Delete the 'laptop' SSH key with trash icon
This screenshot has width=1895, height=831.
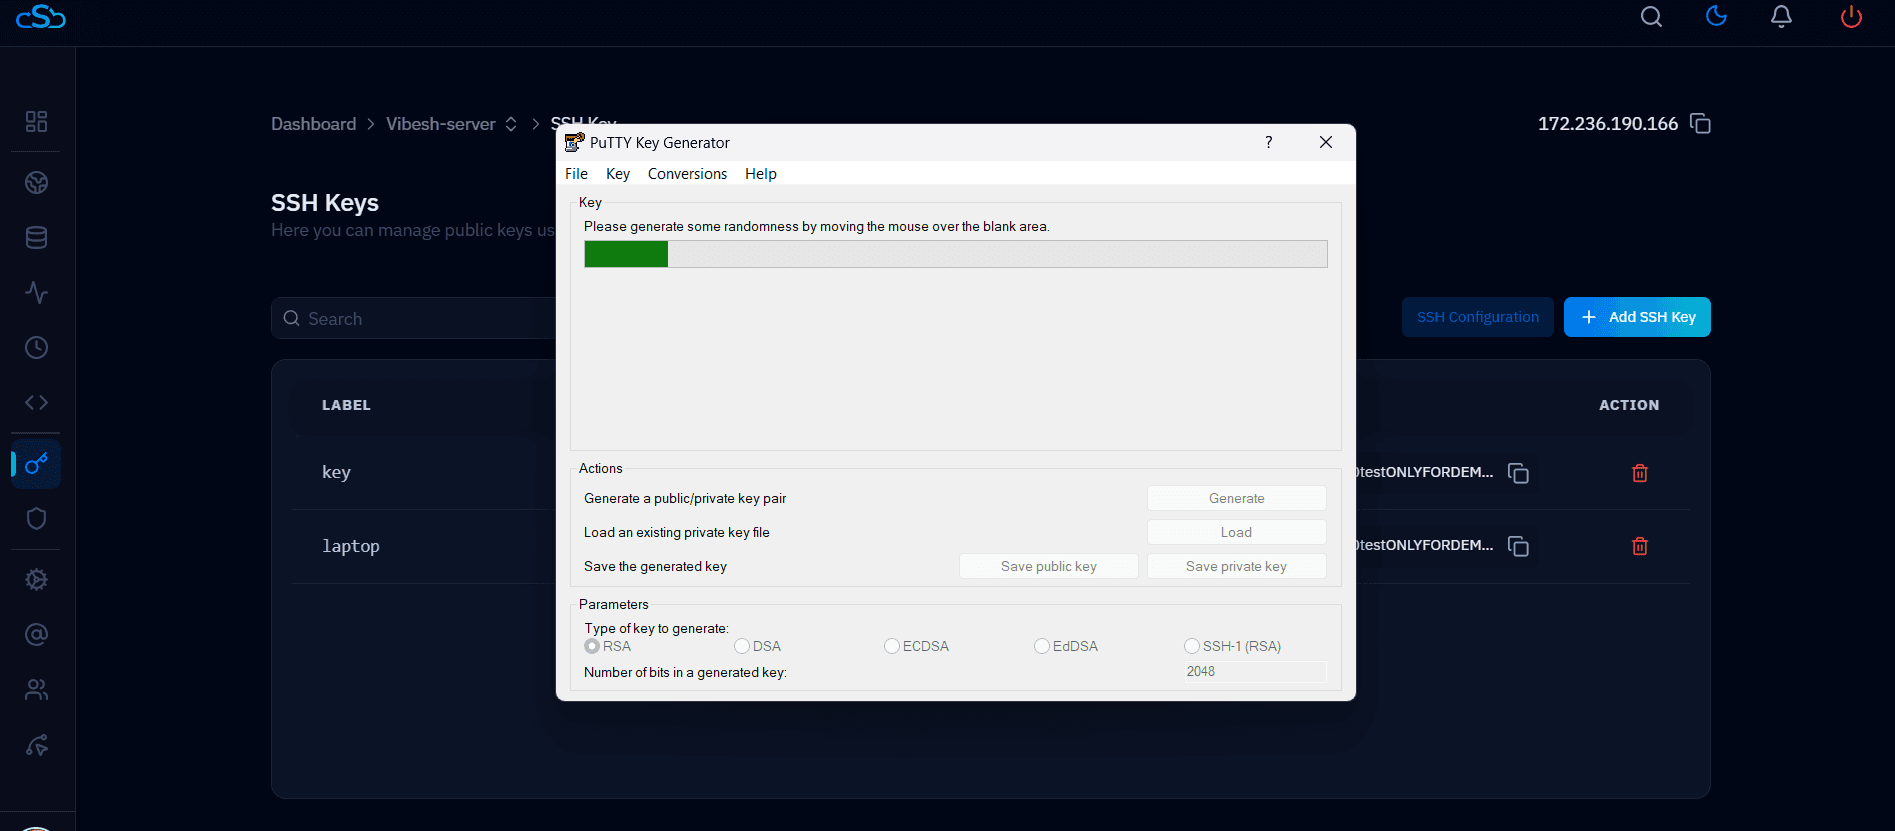click(x=1640, y=546)
